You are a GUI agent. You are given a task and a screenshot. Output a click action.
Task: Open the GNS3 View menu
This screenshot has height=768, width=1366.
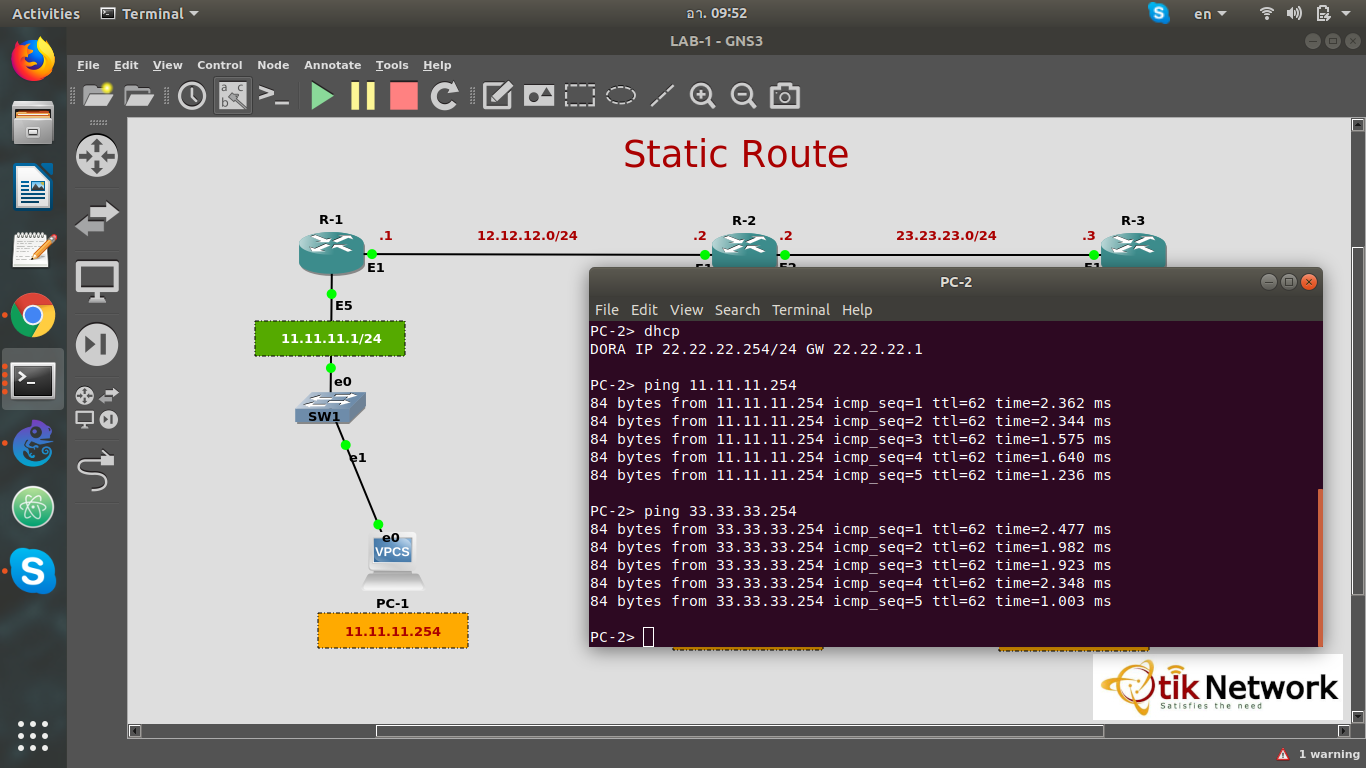pyautogui.click(x=168, y=65)
